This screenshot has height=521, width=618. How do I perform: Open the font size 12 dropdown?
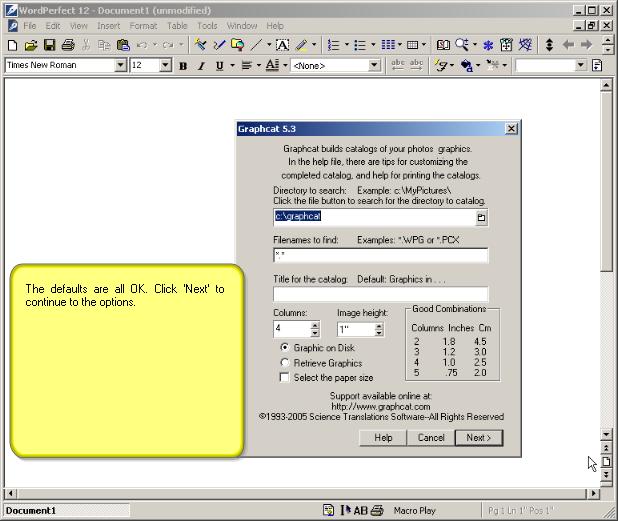(x=166, y=65)
